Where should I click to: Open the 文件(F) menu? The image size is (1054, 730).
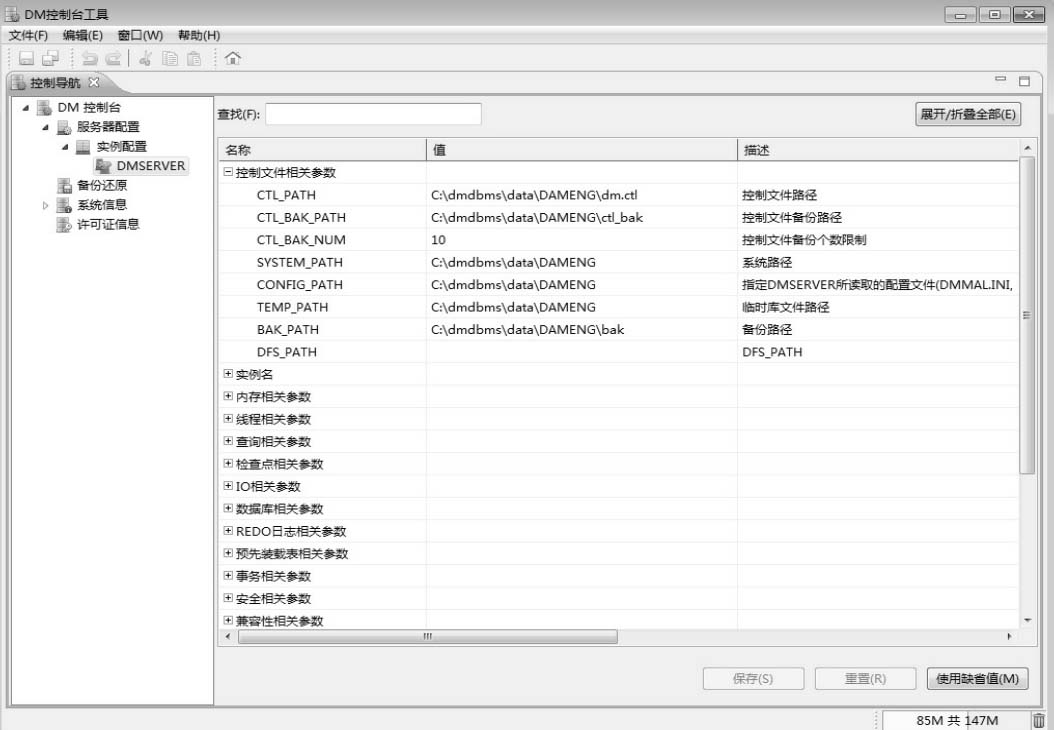click(28, 35)
